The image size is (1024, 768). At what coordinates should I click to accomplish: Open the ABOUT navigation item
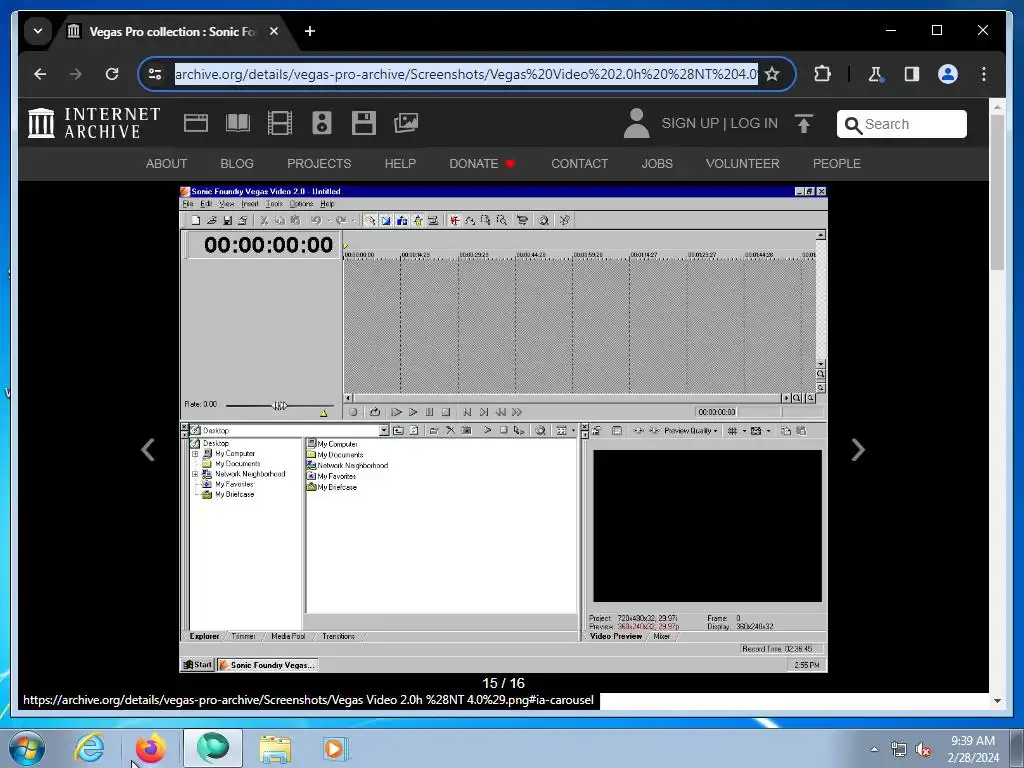point(167,164)
